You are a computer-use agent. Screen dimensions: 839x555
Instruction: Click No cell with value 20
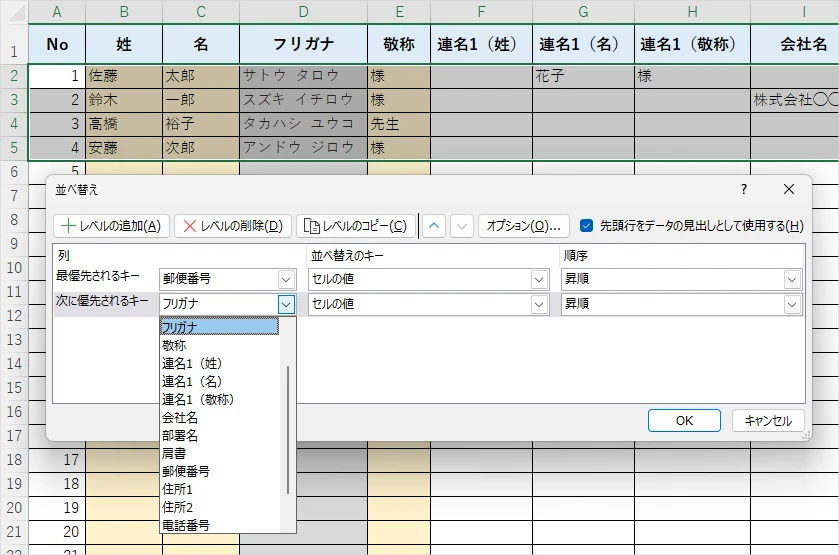[57, 531]
